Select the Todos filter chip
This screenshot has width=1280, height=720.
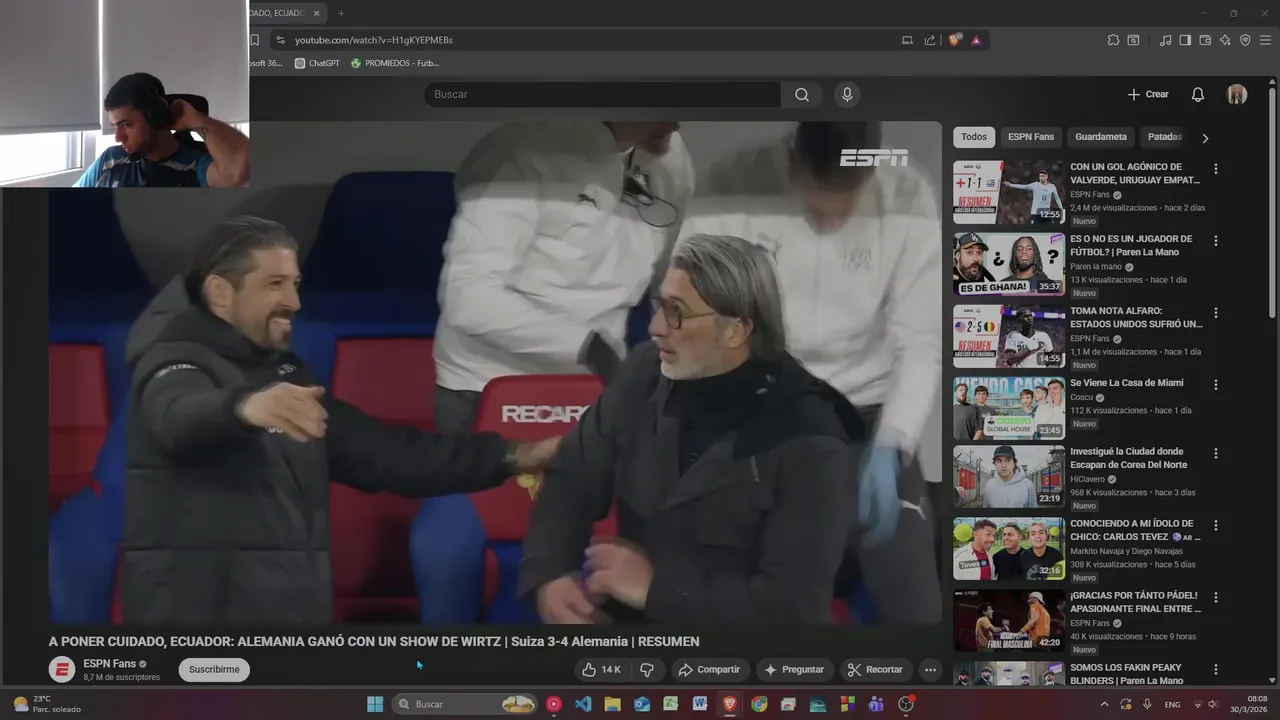[974, 137]
